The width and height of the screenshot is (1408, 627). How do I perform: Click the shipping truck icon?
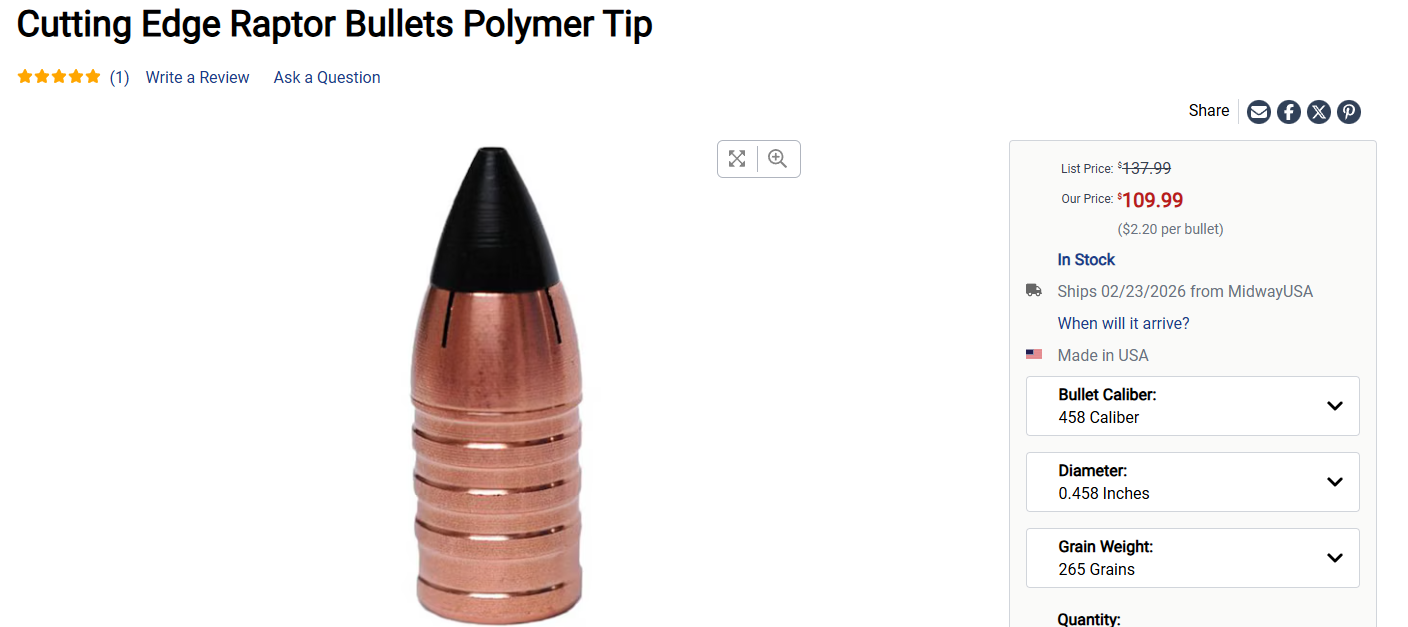point(1034,291)
